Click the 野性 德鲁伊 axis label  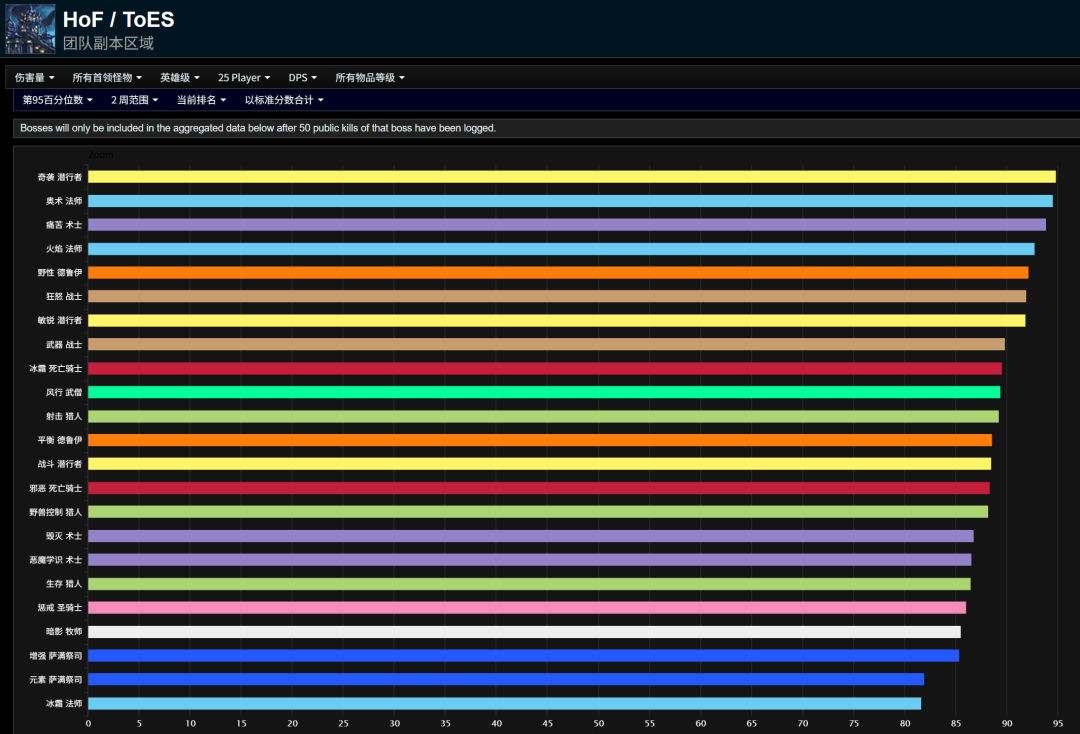[x=59, y=273]
